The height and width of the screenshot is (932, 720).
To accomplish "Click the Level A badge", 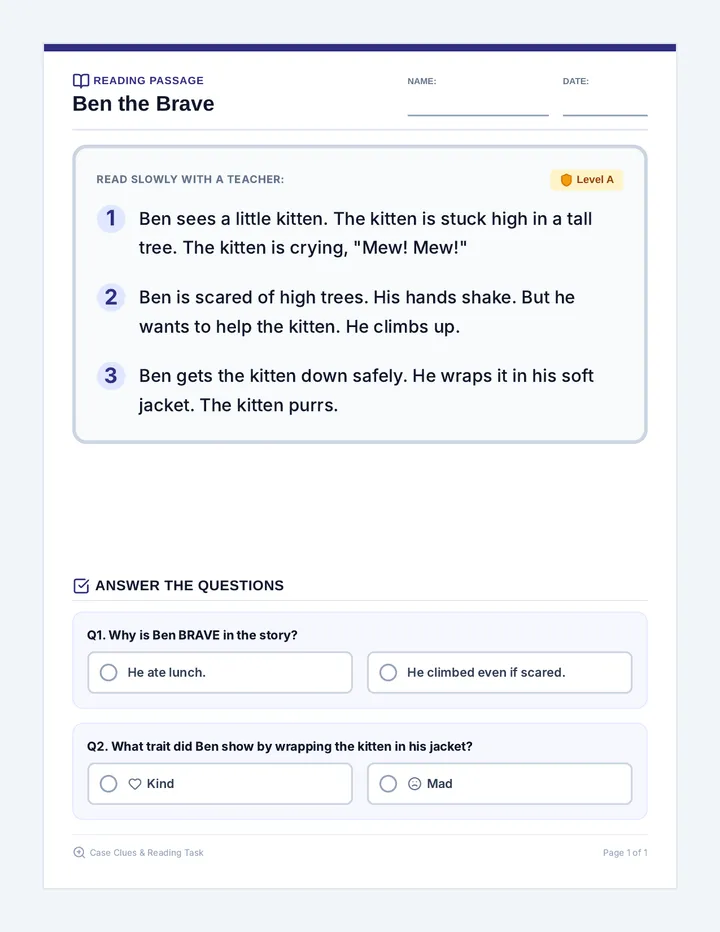I will coord(587,180).
